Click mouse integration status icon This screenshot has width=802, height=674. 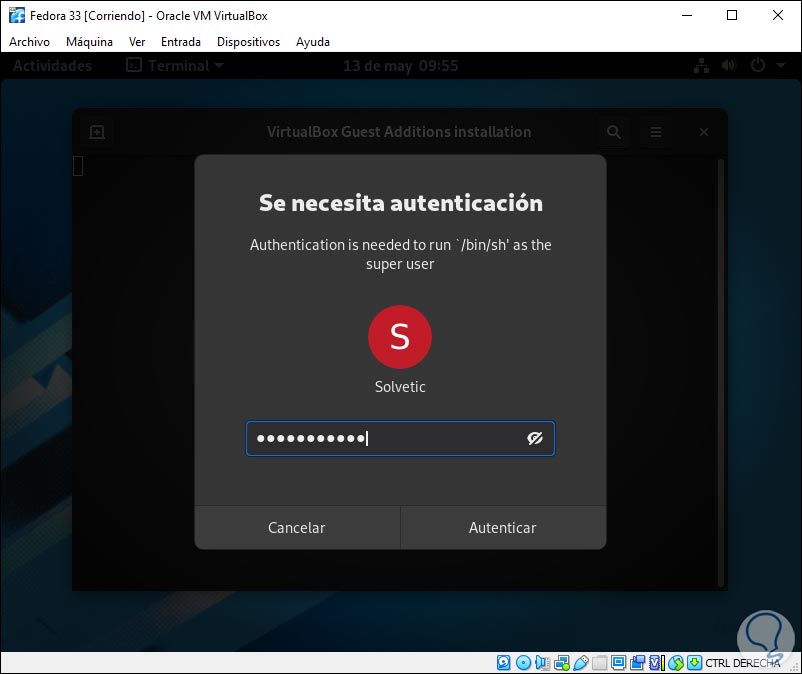click(676, 663)
